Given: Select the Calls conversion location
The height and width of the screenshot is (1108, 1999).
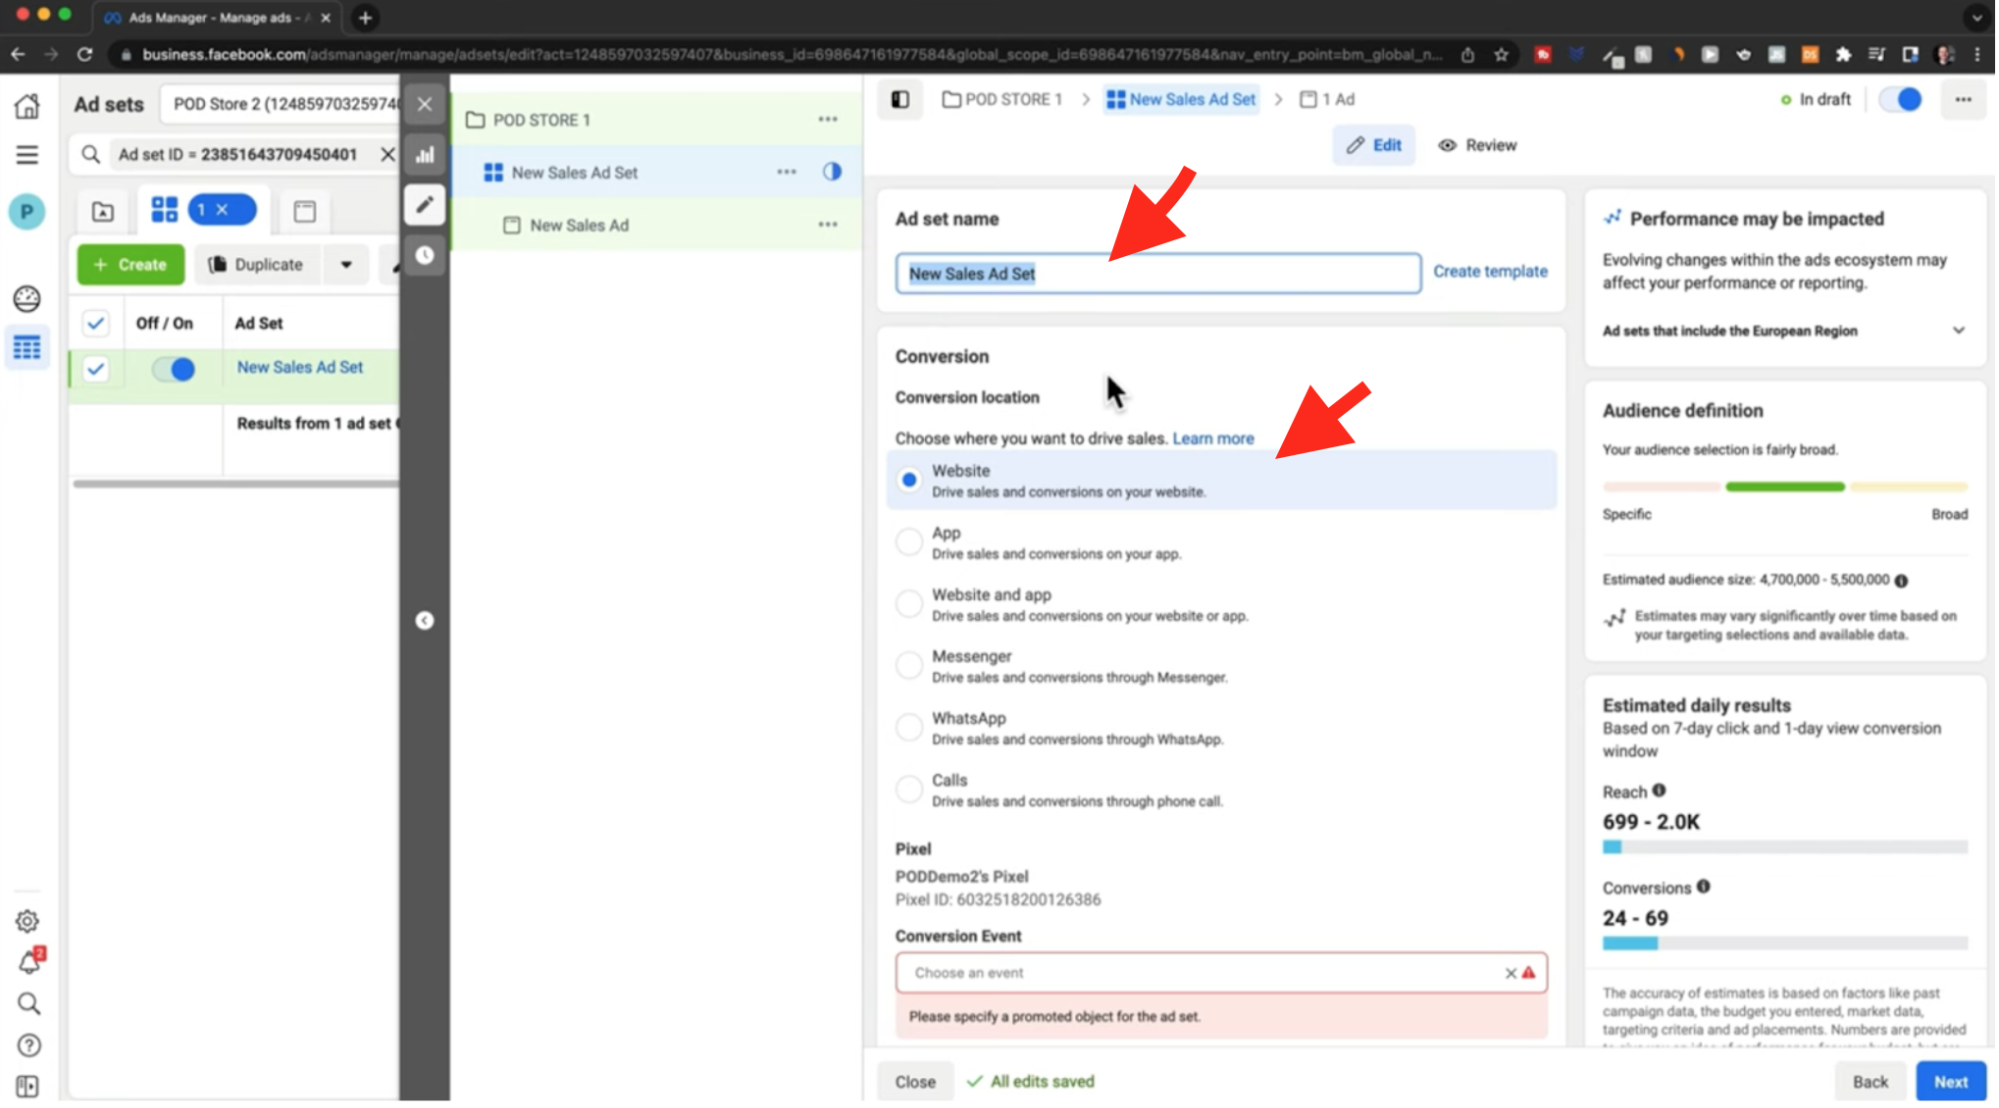Looking at the screenshot, I should pyautogui.click(x=909, y=789).
